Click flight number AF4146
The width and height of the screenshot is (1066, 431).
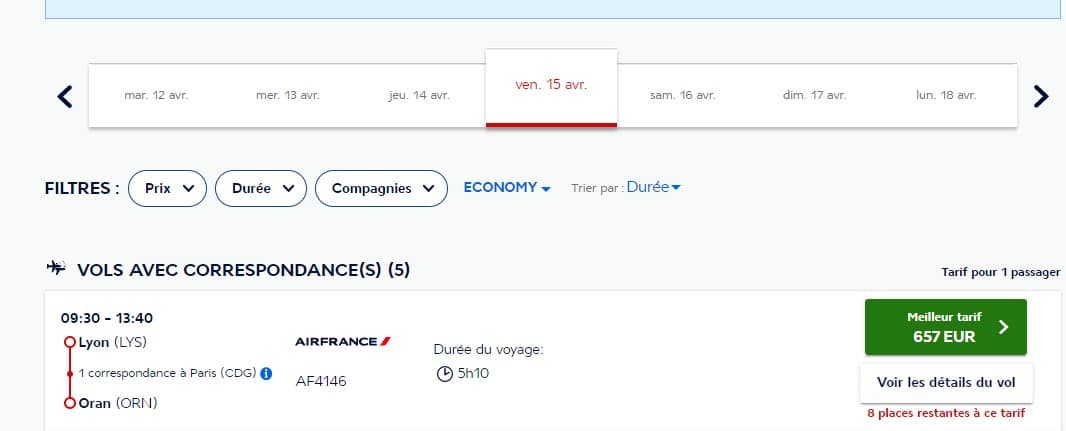321,381
